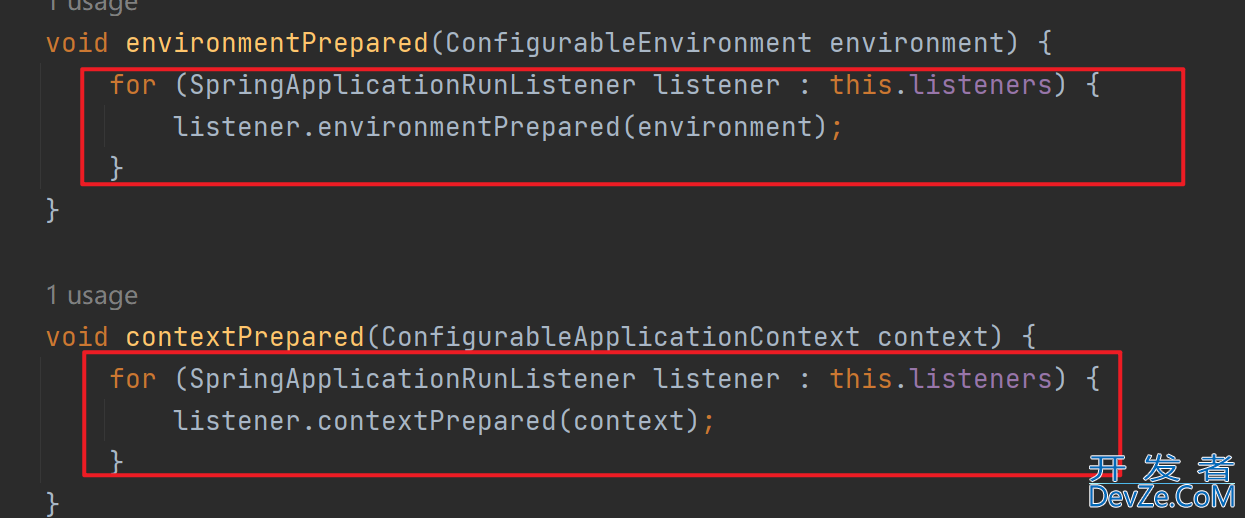The height and width of the screenshot is (518, 1245).
Task: Select the ConfigurableEnvironment parameter type
Action: coord(629,43)
